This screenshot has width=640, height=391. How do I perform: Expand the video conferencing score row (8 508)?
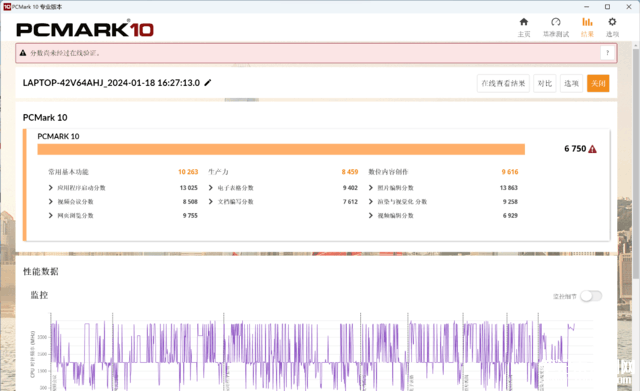122,202
